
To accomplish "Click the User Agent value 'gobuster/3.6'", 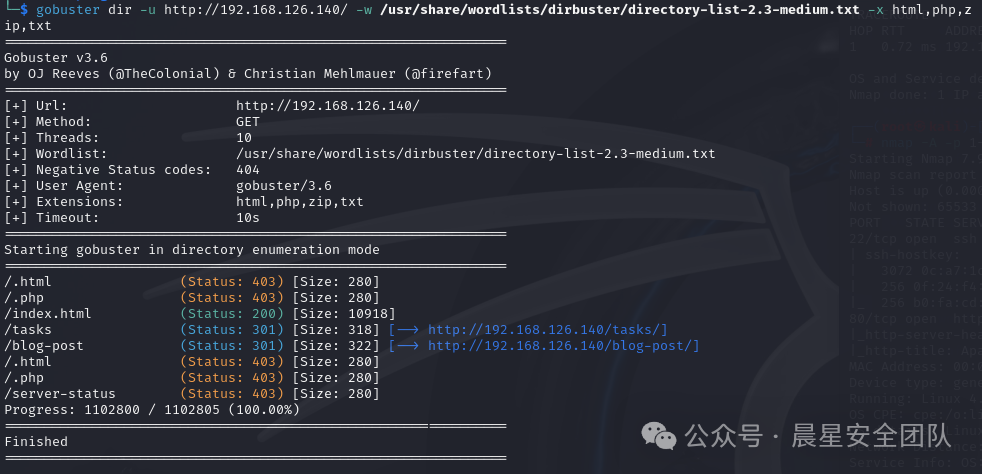I will coord(284,186).
